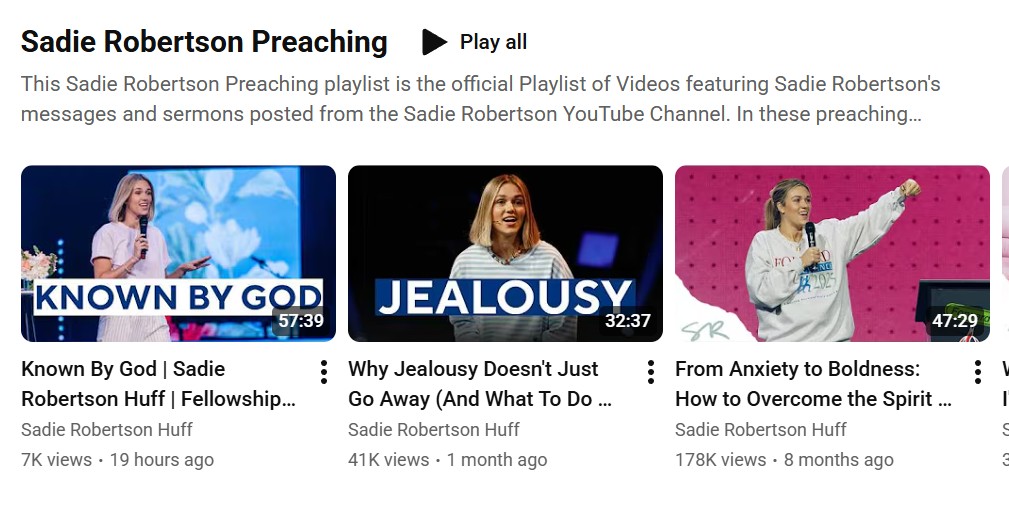
Task: Click the 32:37 duration badge
Action: pyautogui.click(x=628, y=321)
